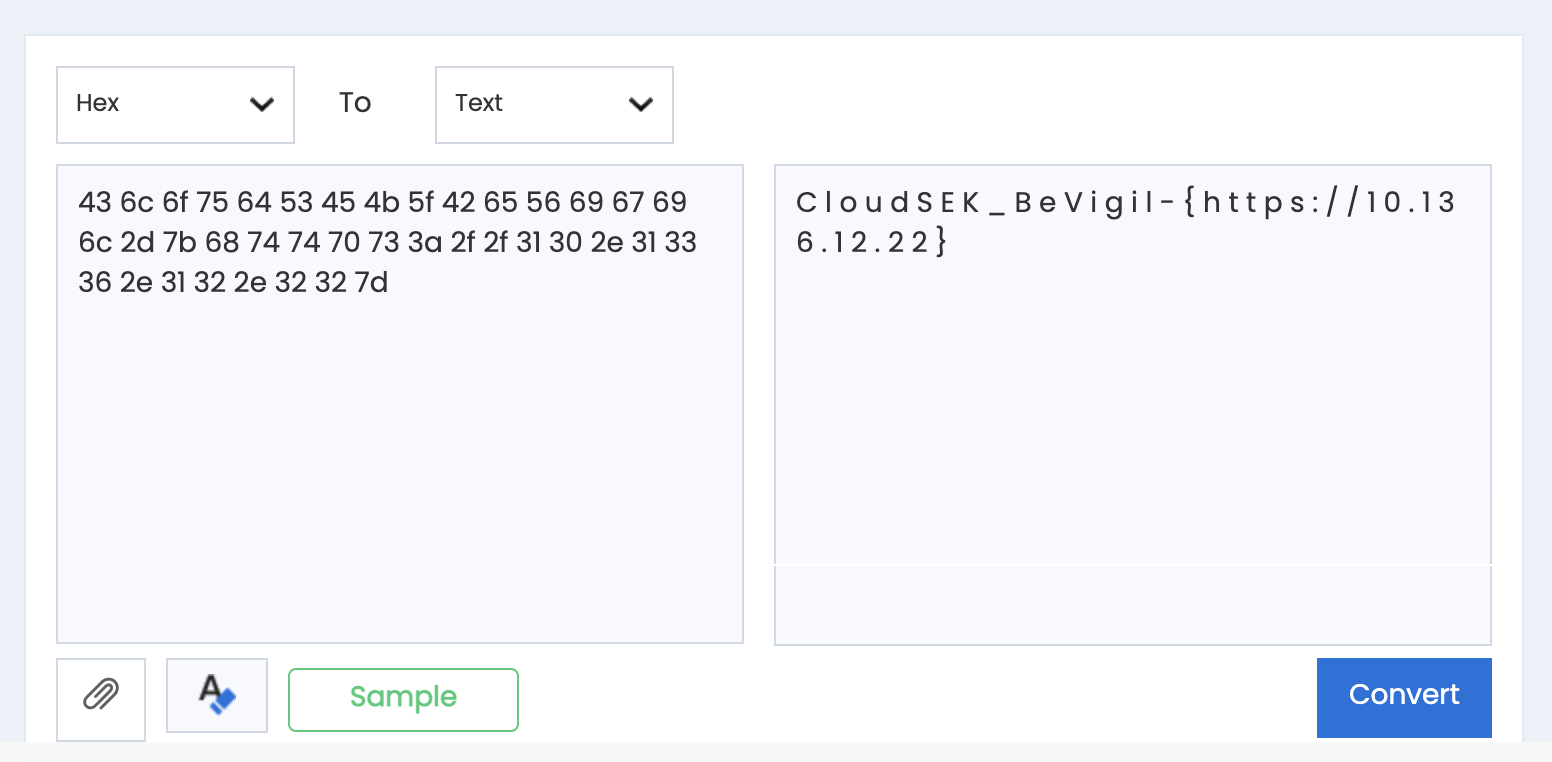This screenshot has height=762, width=1552.
Task: Click the empty strip beneath the output box
Action: pyautogui.click(x=1132, y=605)
